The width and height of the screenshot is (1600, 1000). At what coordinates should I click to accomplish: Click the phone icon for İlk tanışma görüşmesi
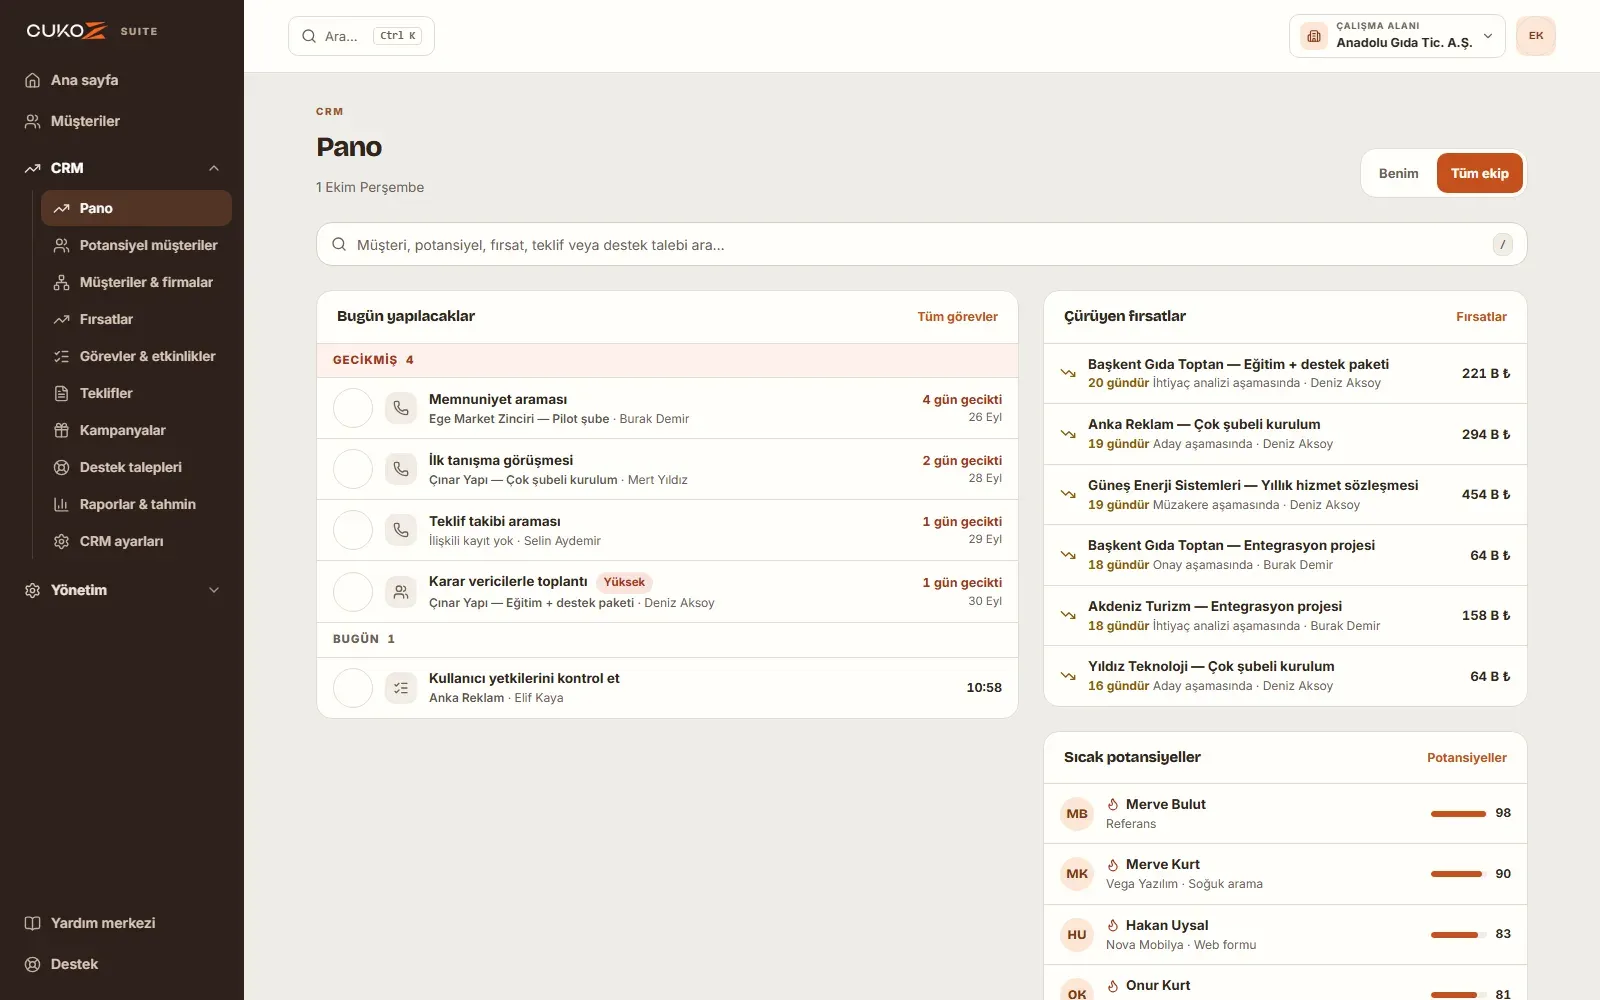point(401,469)
